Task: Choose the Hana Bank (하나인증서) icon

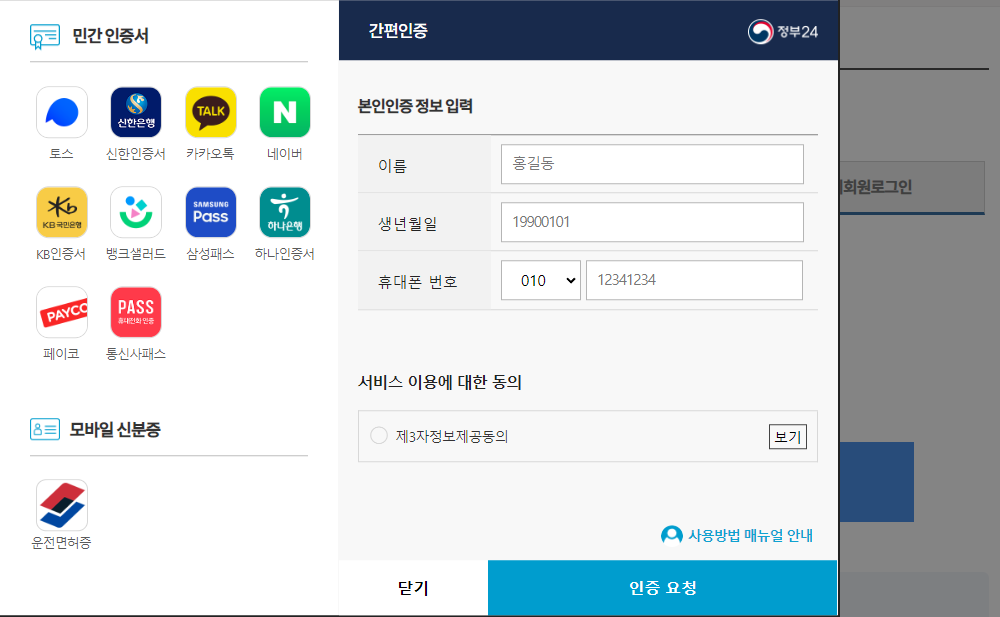Action: click(x=285, y=212)
